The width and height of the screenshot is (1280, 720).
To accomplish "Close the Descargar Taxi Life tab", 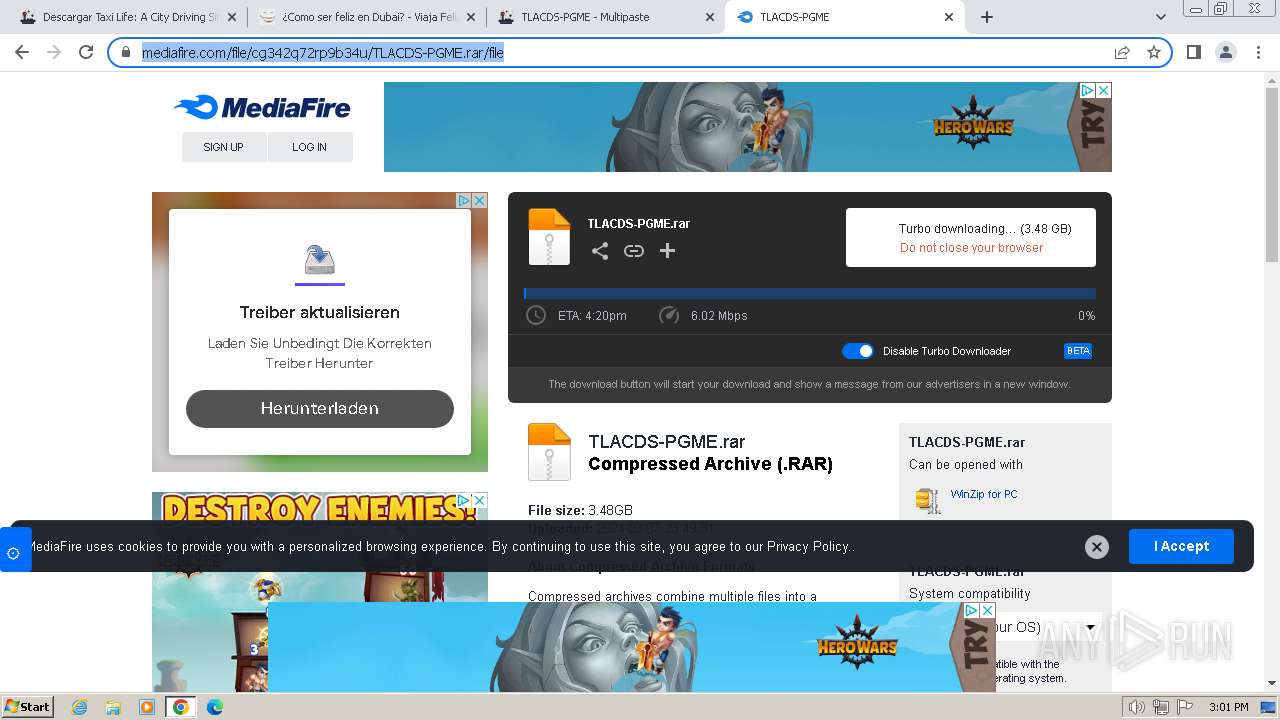I will [232, 17].
